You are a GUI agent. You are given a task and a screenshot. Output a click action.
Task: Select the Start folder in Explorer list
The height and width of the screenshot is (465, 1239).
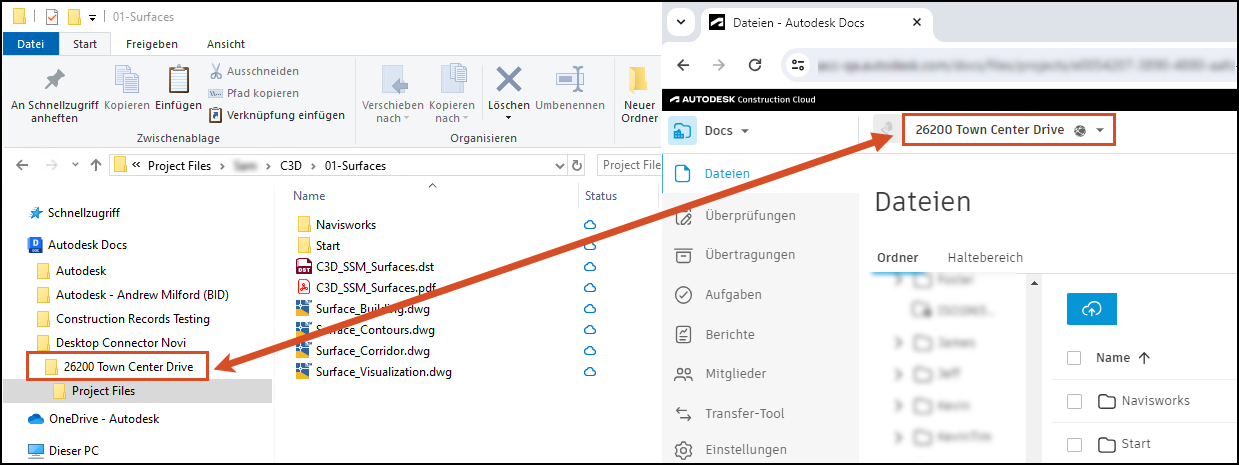click(x=328, y=245)
